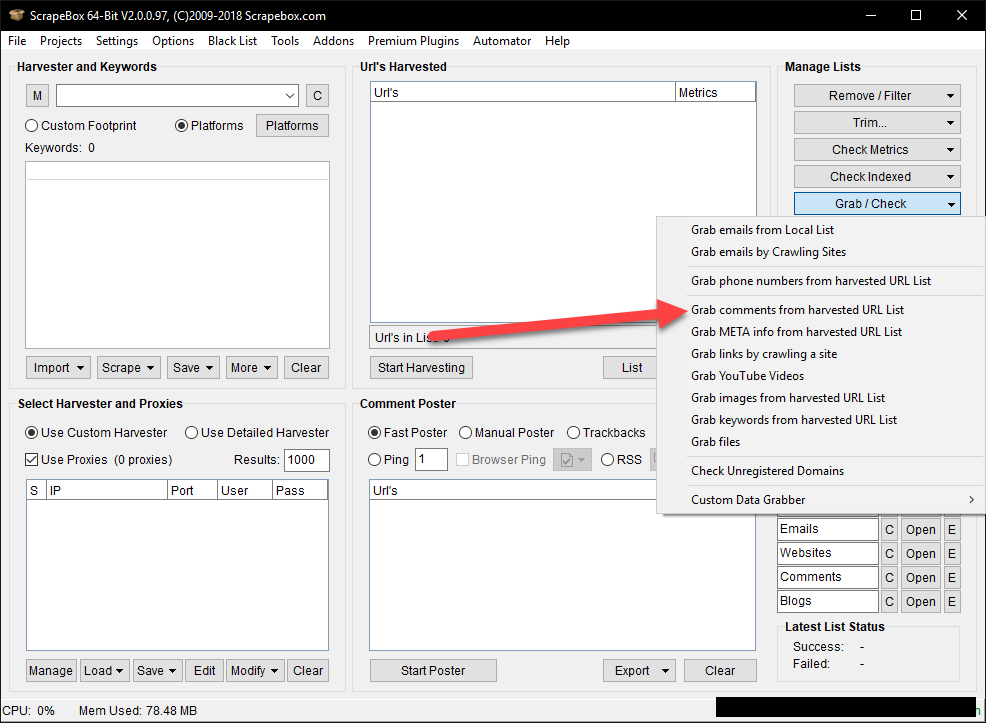Toggle the Browser Ping checkbox
Screen dimensions: 986x723
(501, 460)
